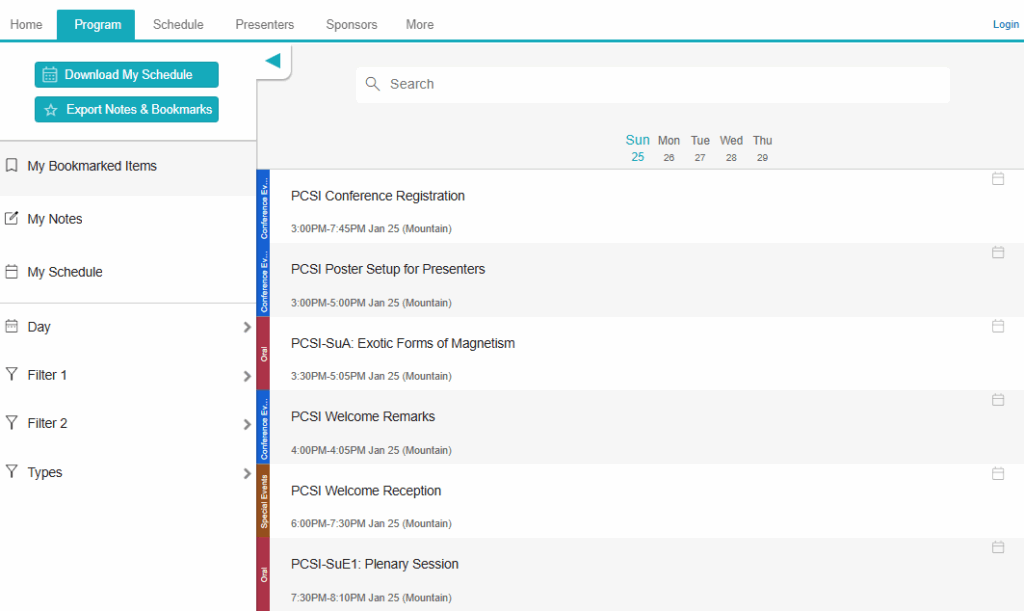
Task: Open the Presenters tab
Action: click(265, 25)
